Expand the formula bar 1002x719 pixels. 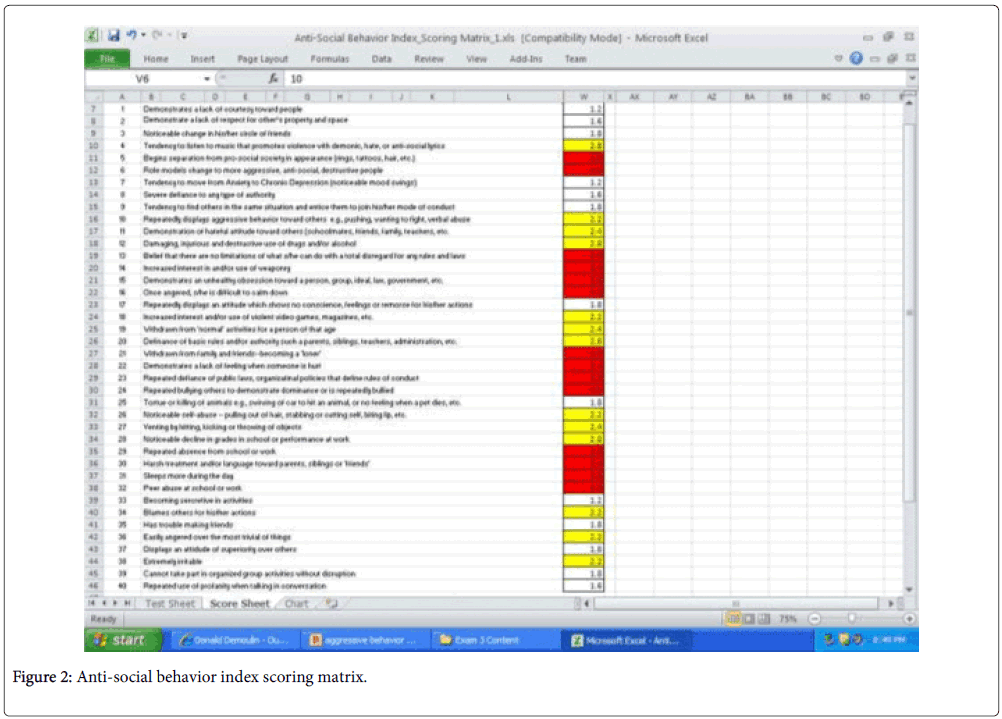coord(911,78)
